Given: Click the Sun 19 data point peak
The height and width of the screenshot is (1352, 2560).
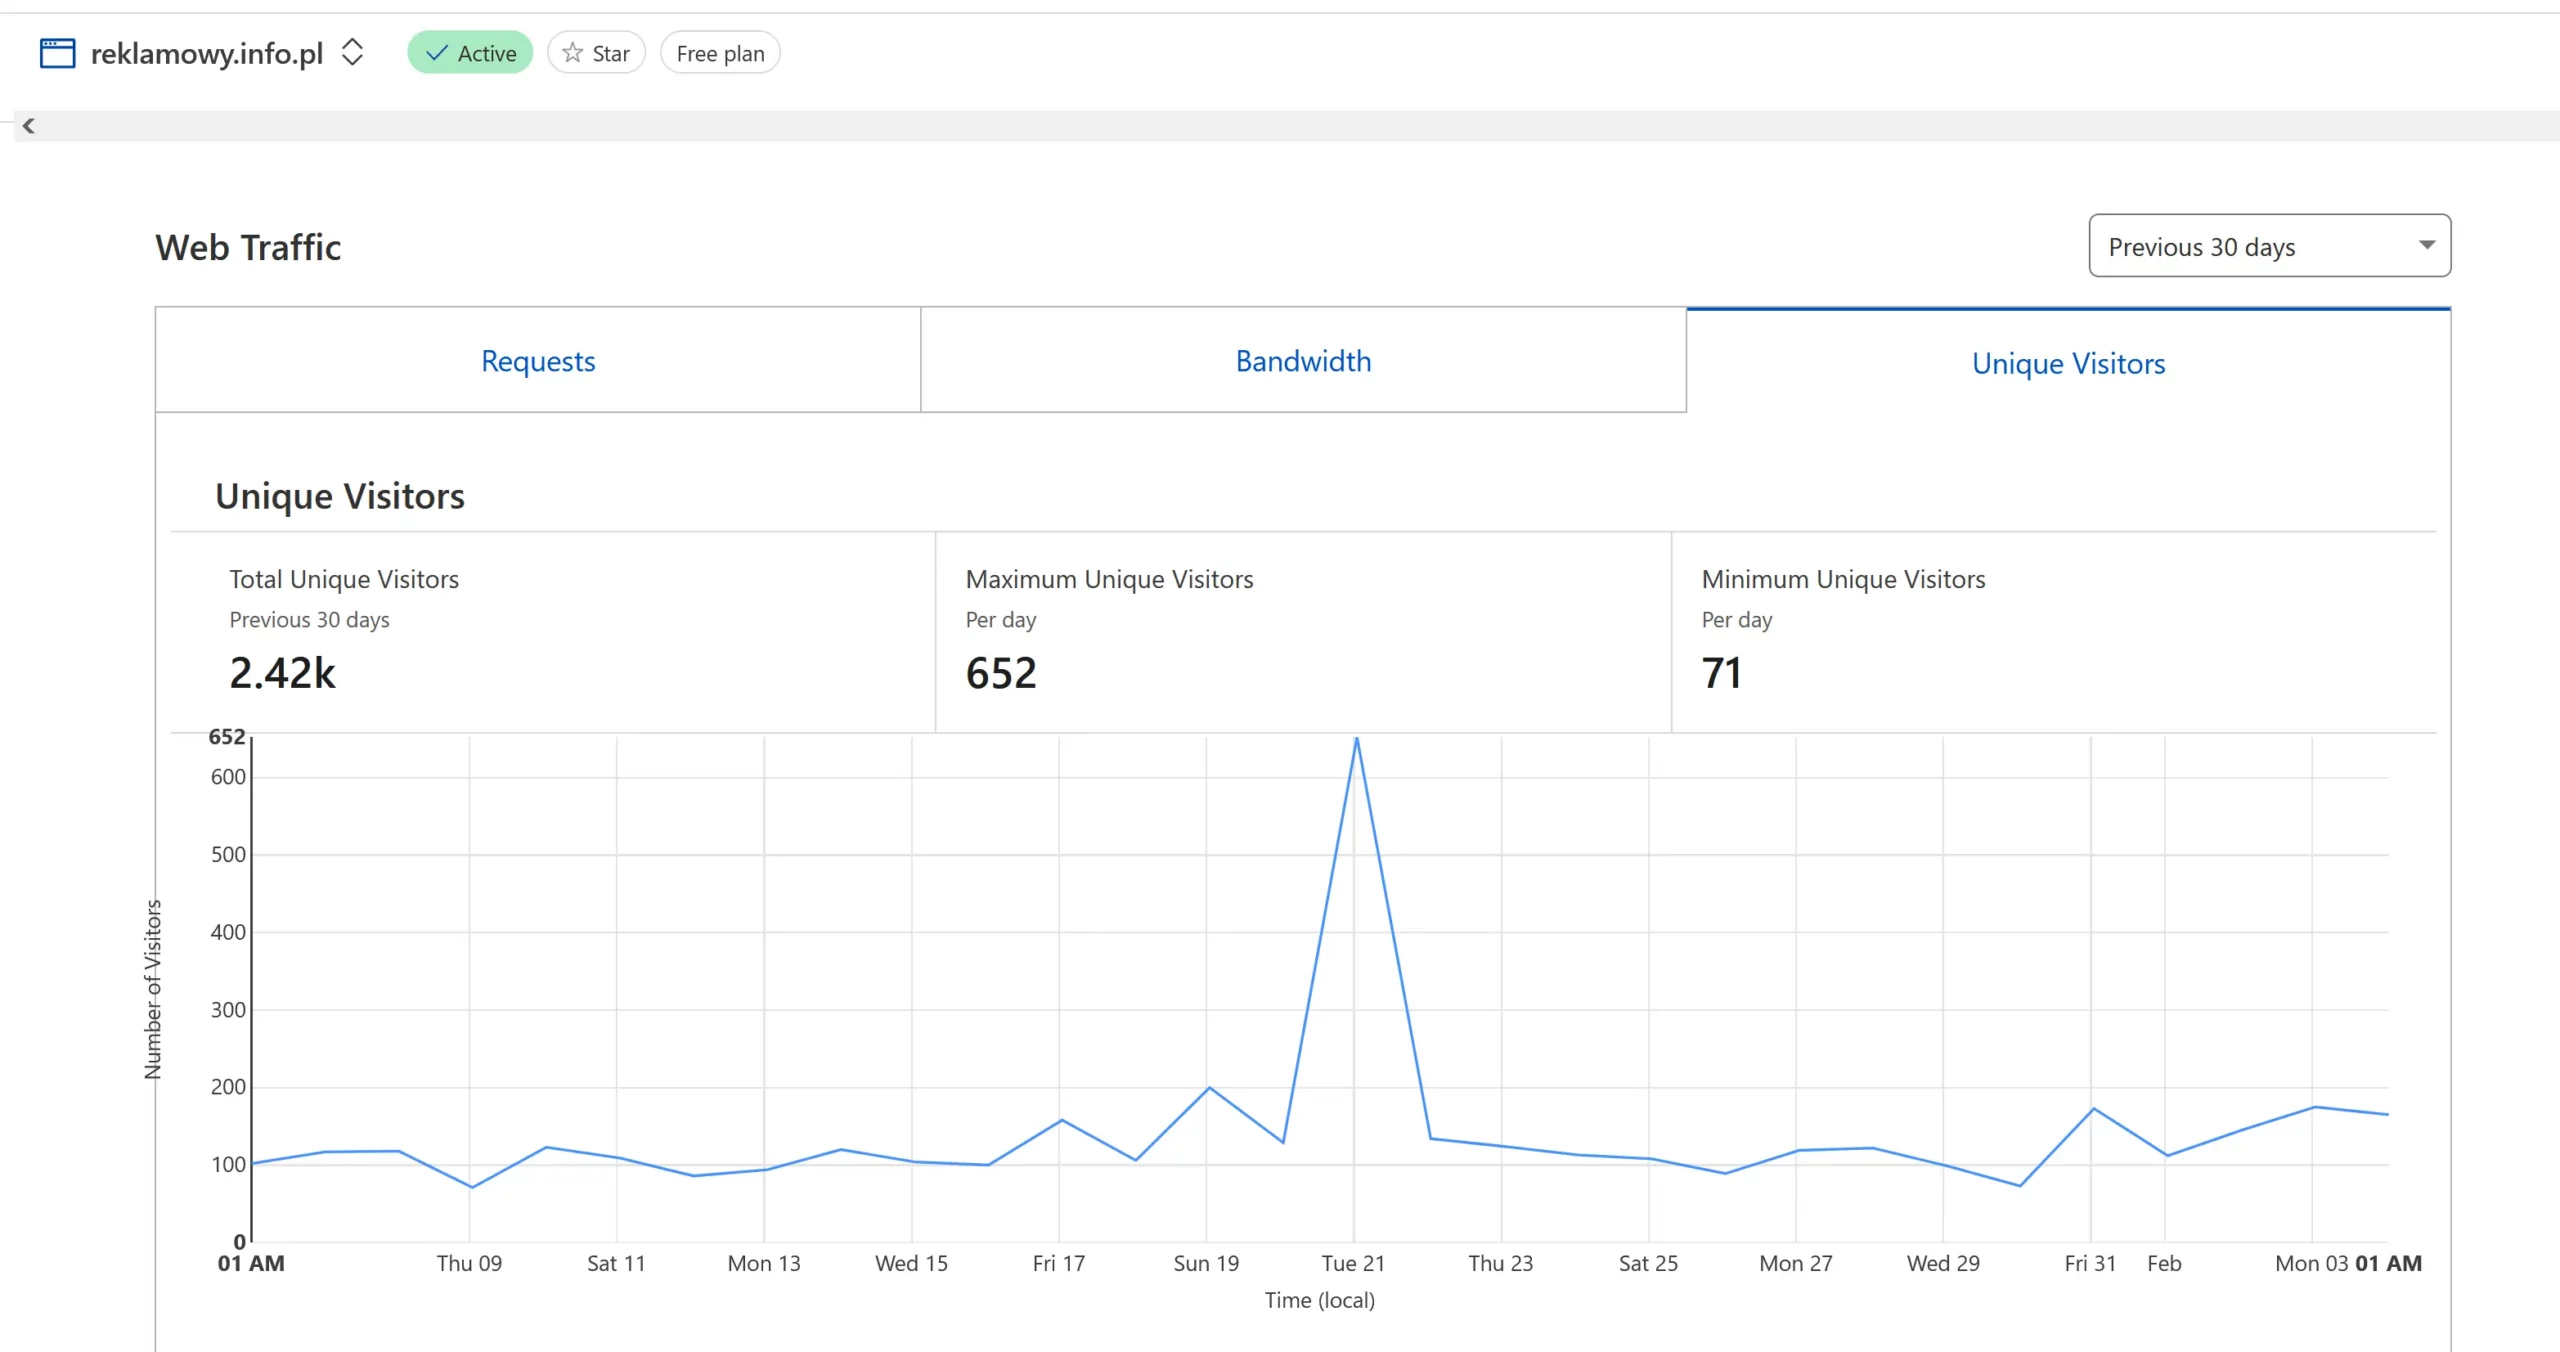Looking at the screenshot, I should point(1209,1088).
